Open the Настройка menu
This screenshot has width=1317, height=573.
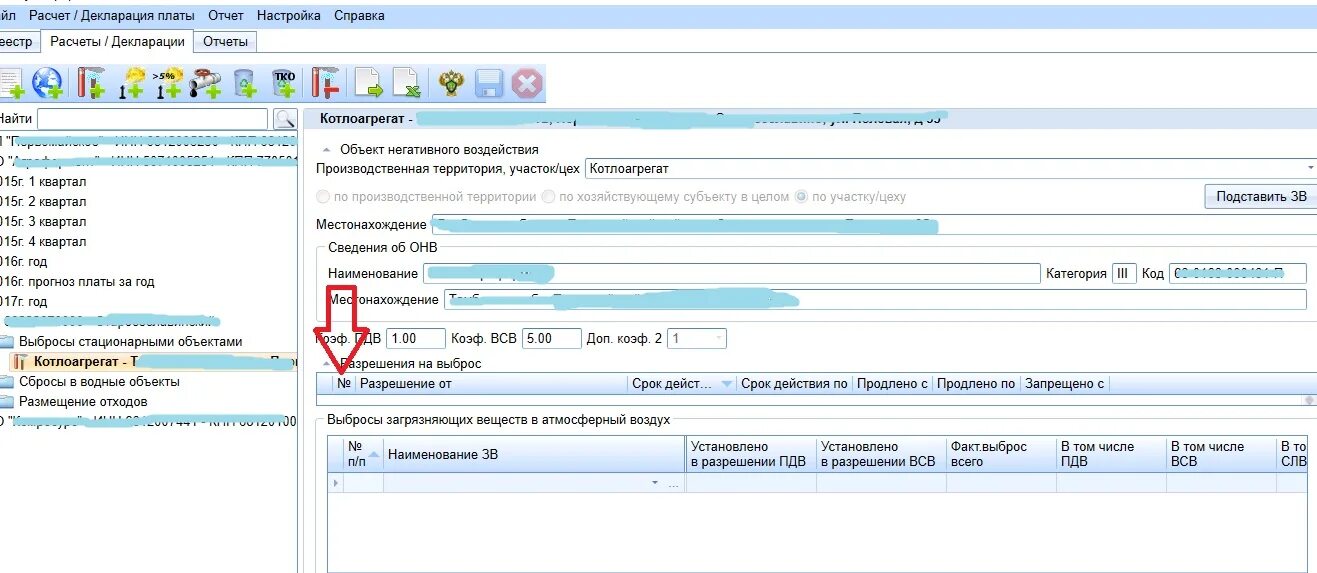click(x=289, y=16)
